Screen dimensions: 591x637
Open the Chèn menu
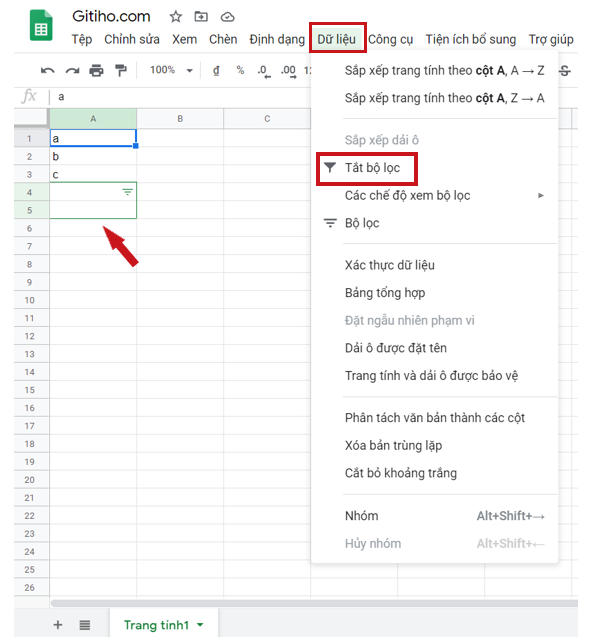[x=223, y=39]
